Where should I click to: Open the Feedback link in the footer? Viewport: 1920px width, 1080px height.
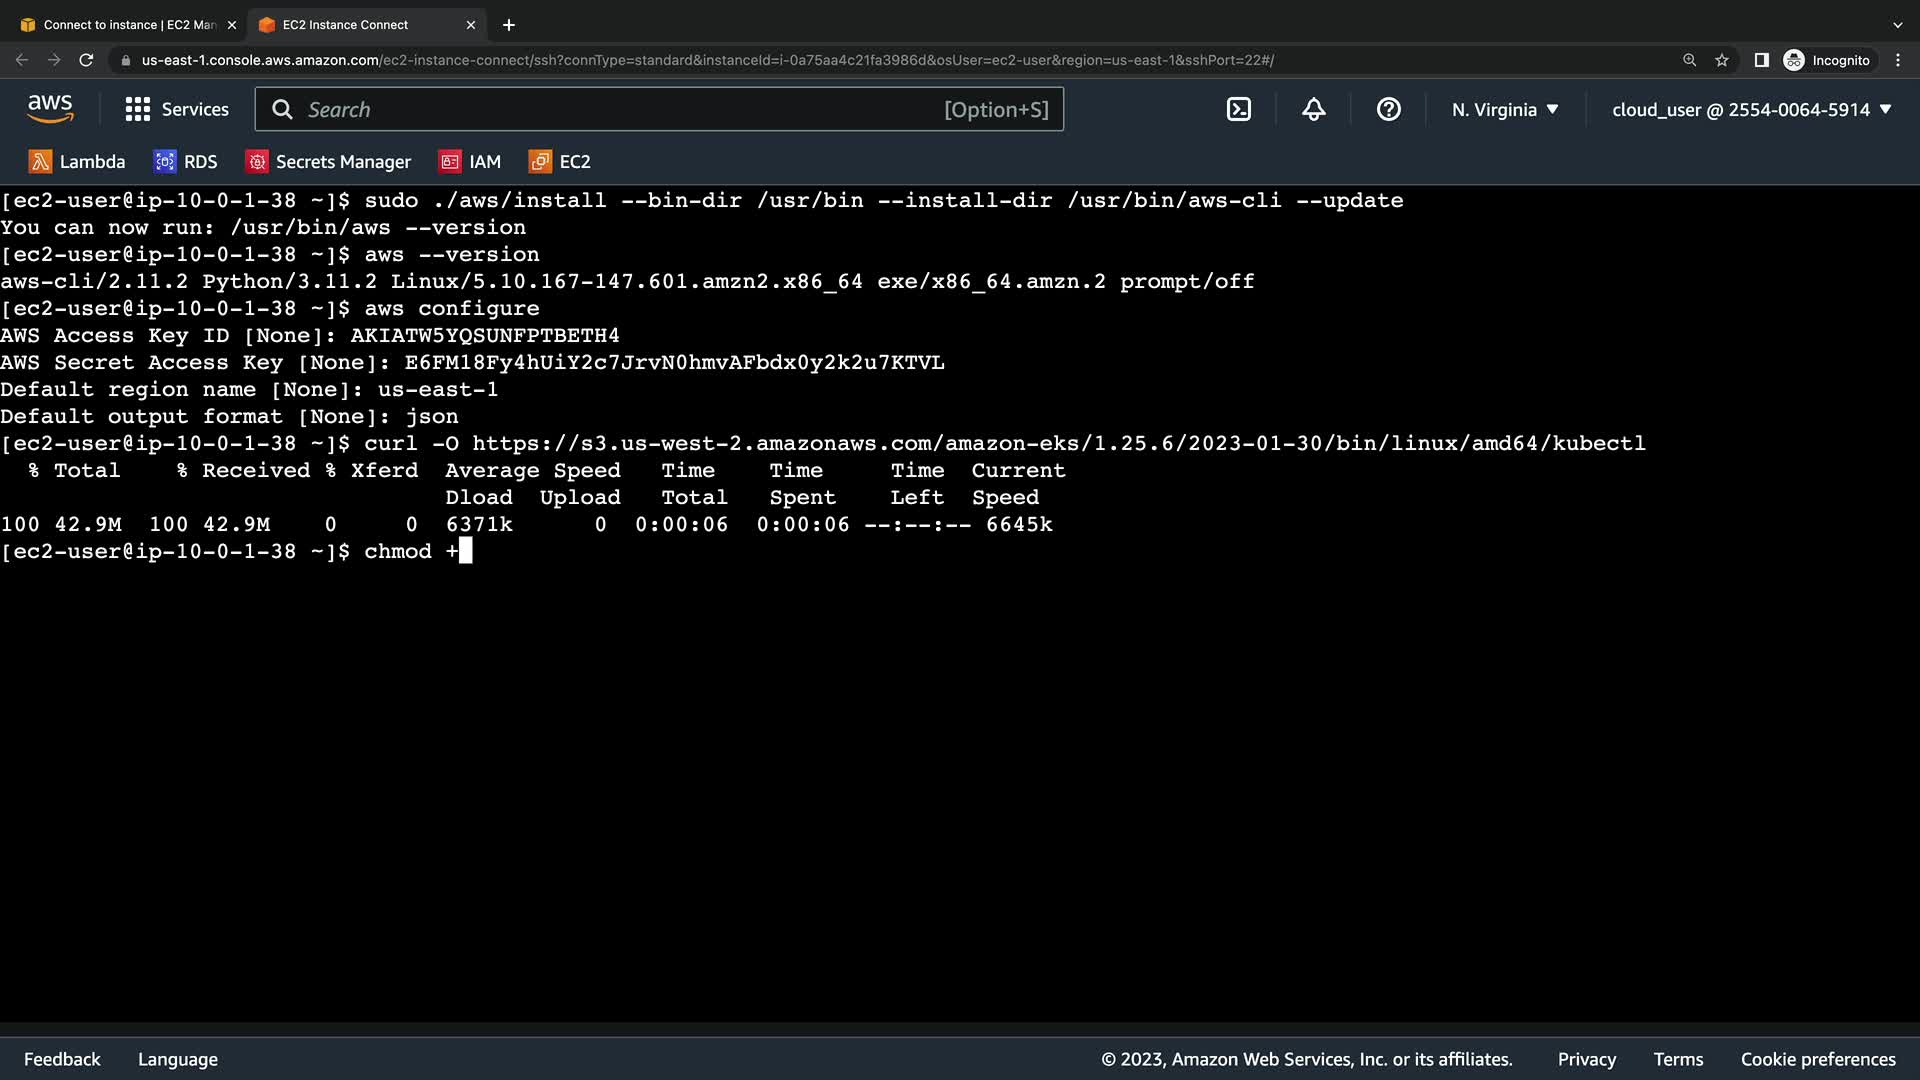[x=62, y=1059]
